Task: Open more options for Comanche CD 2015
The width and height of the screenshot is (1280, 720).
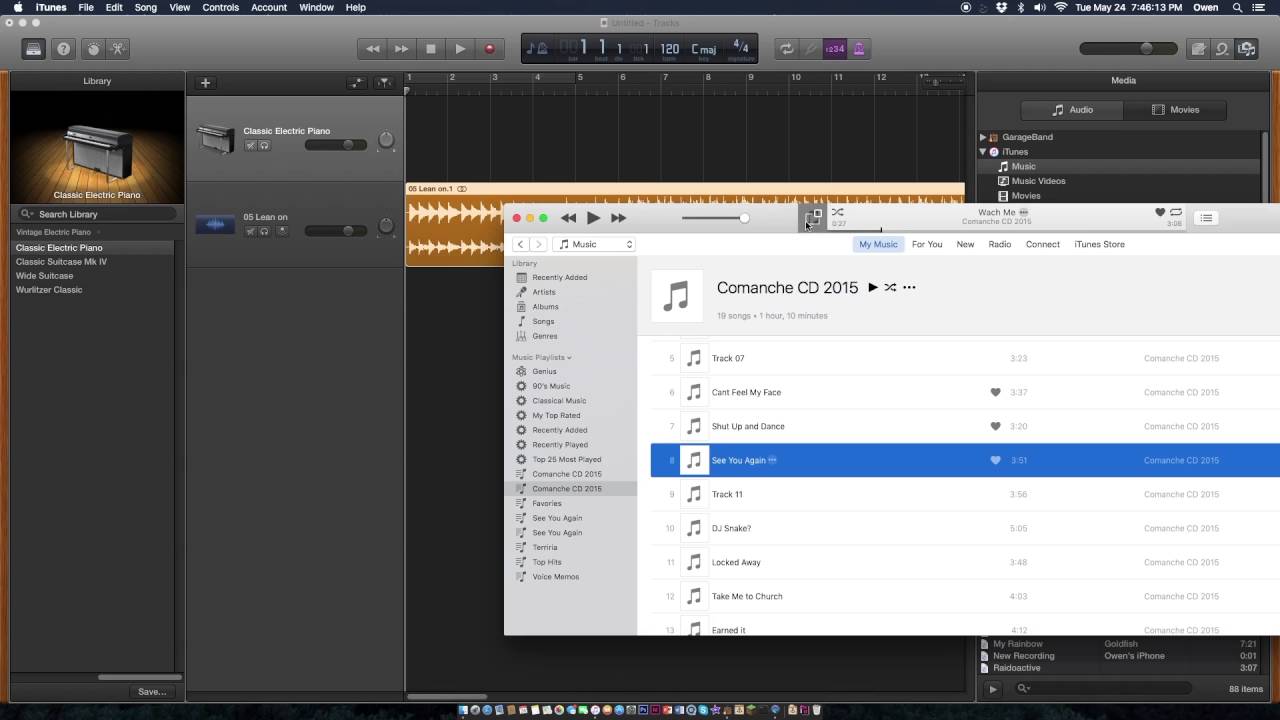Action: pyautogui.click(x=909, y=287)
